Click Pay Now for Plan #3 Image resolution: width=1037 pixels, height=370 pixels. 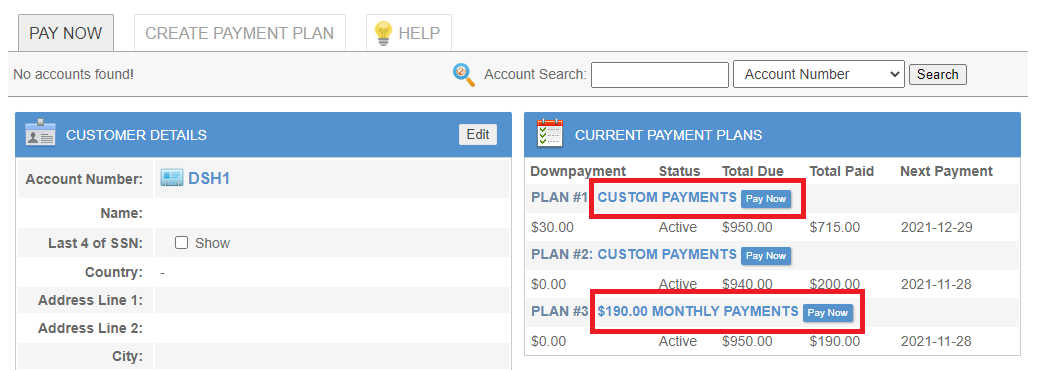(x=828, y=312)
